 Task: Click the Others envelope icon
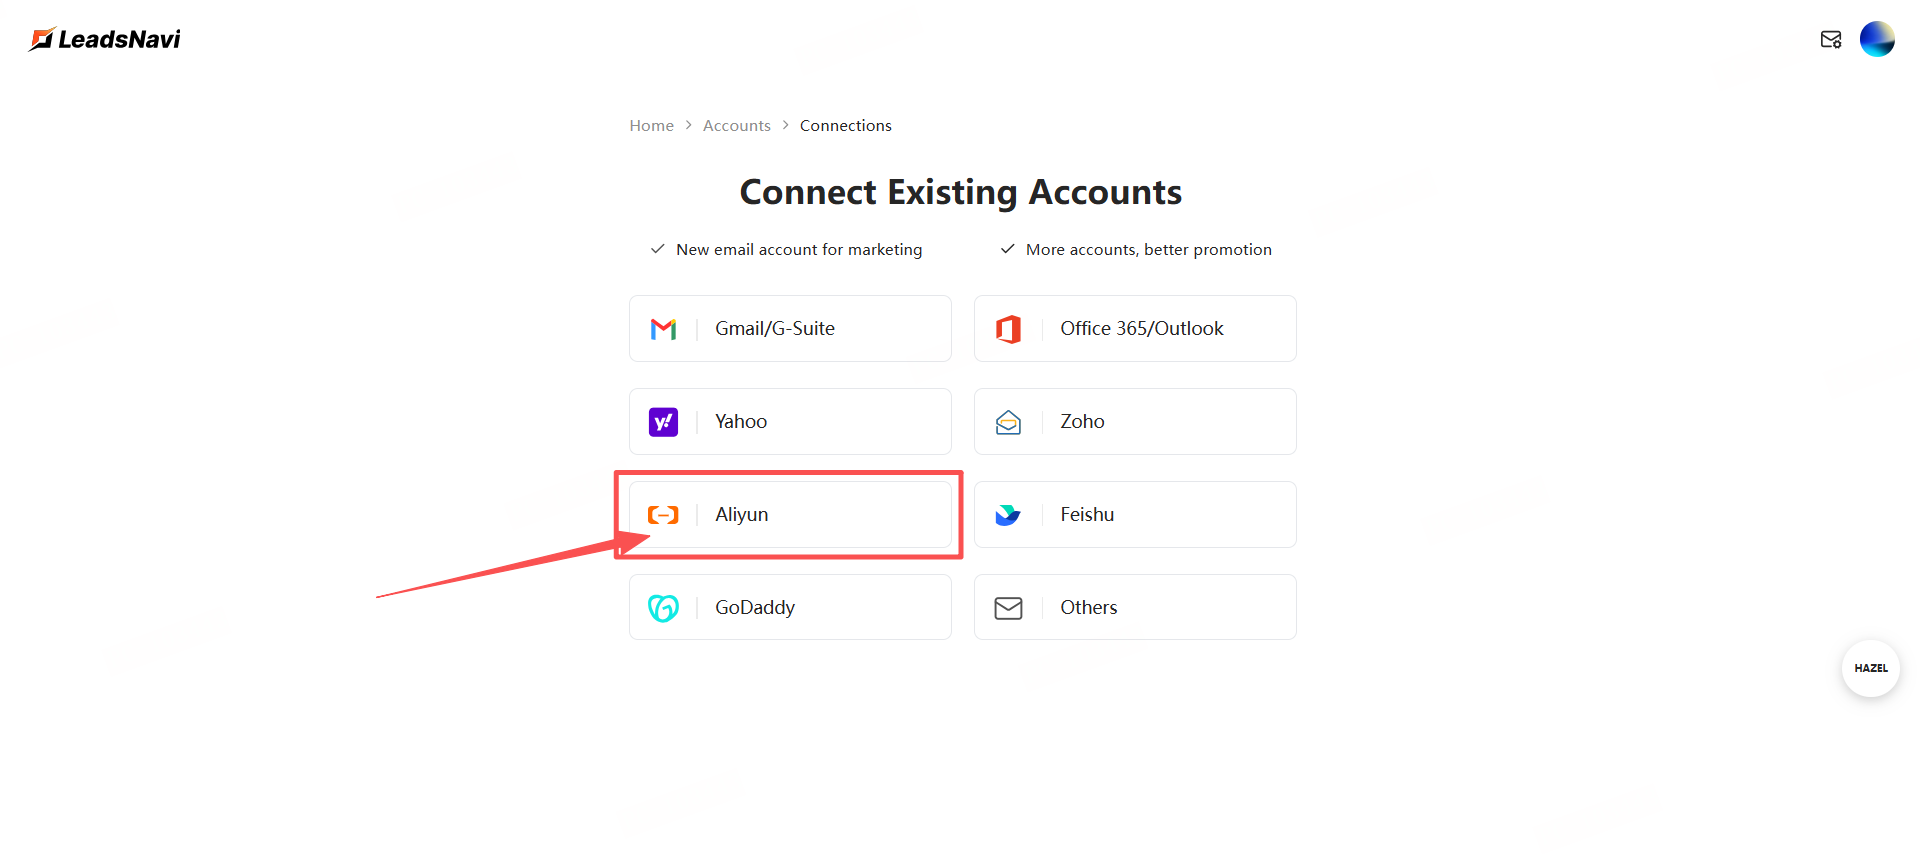point(1008,608)
